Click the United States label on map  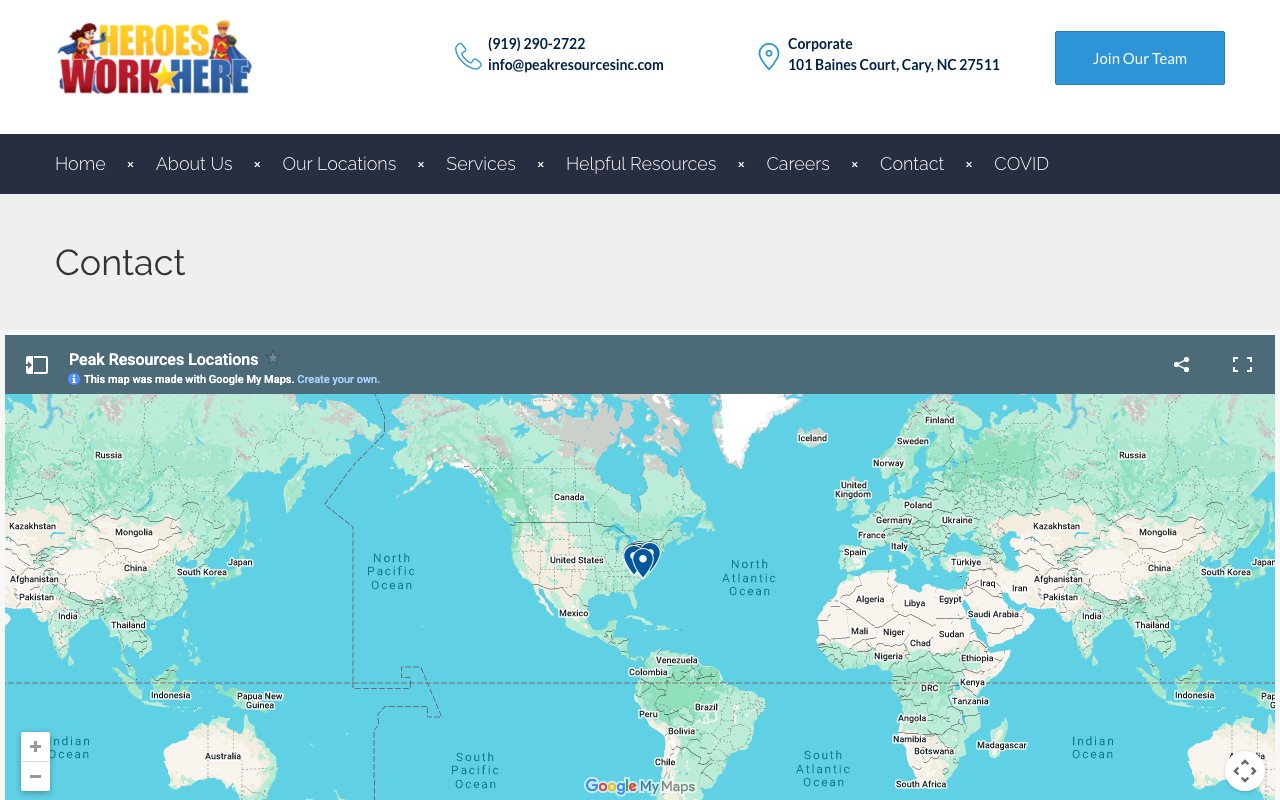[x=577, y=560]
